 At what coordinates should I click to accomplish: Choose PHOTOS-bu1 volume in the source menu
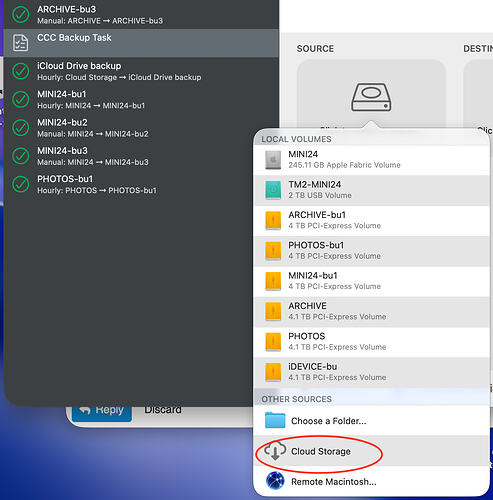pyautogui.click(x=371, y=251)
